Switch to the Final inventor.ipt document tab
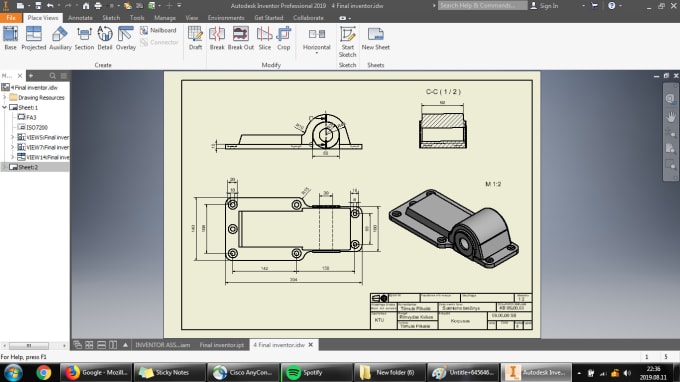This screenshot has height=382, width=680. click(222, 345)
